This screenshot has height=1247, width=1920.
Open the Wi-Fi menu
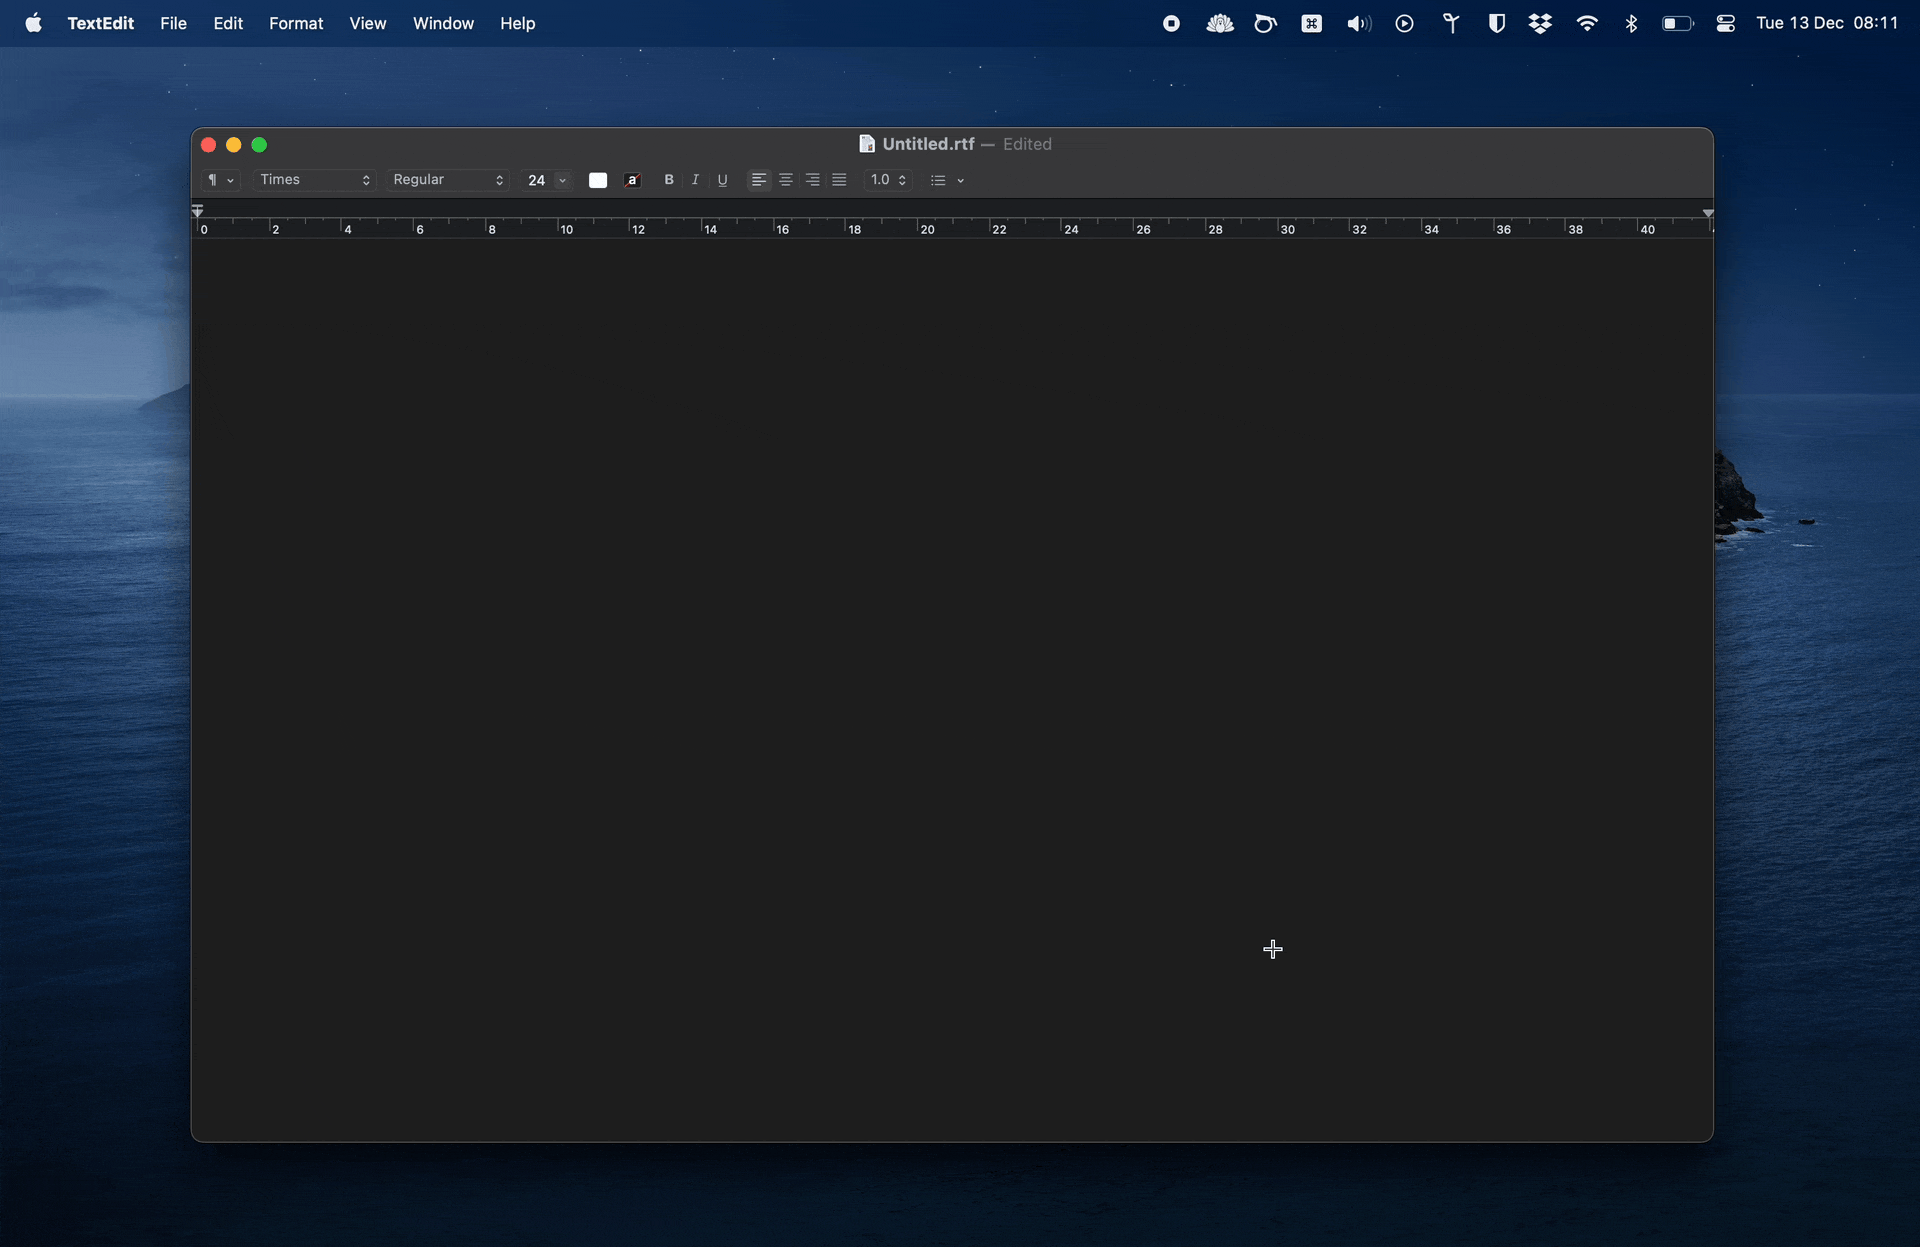1586,23
